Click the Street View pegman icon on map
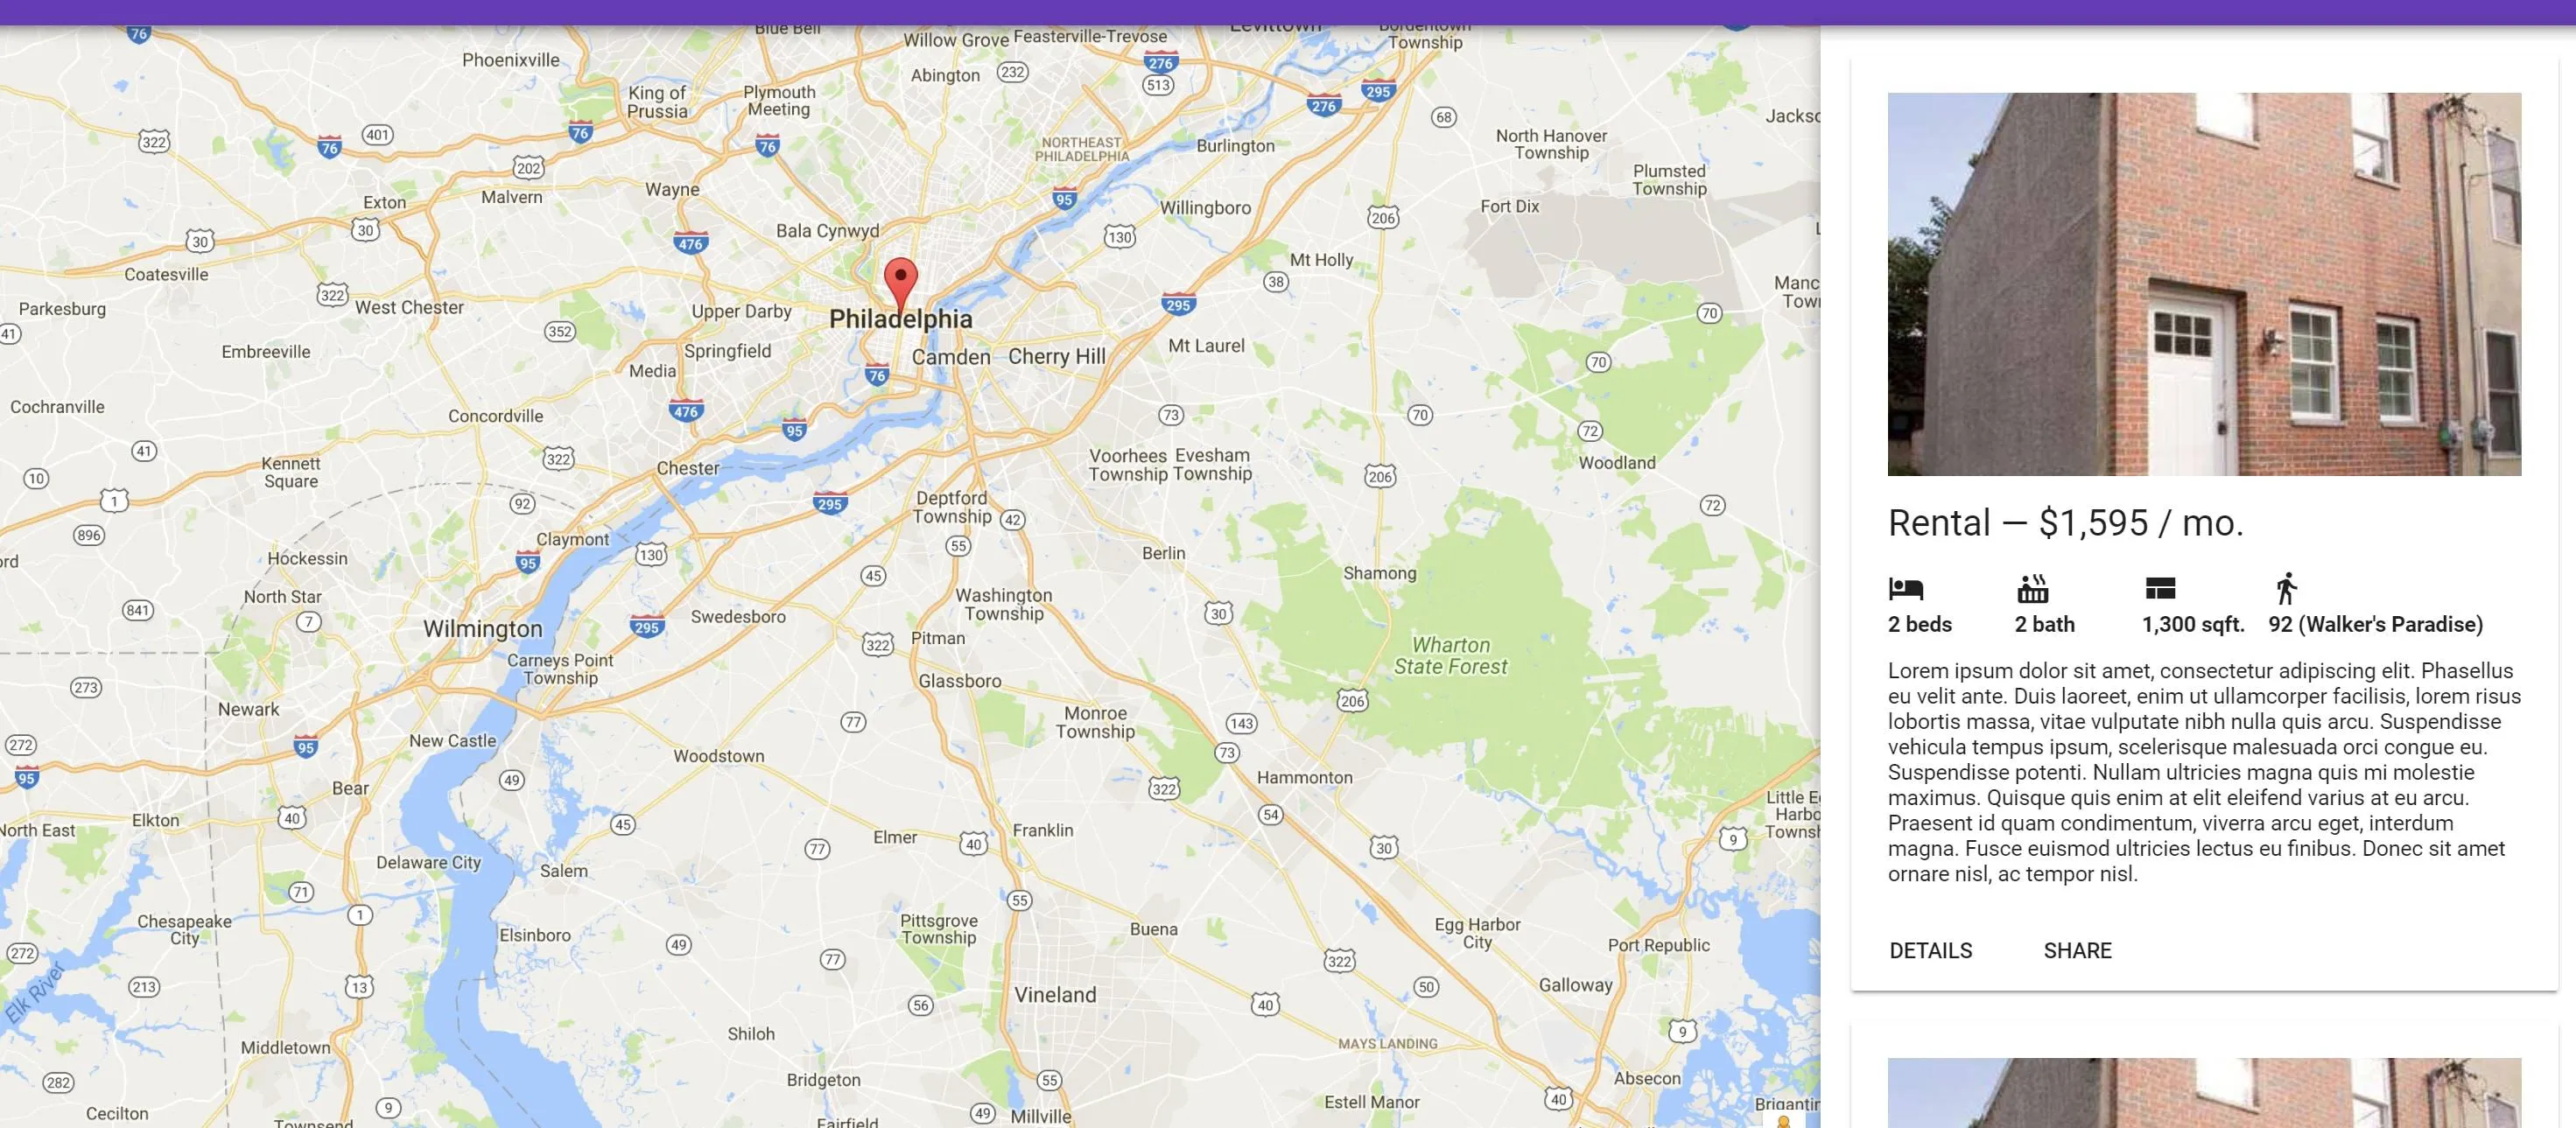Image resolution: width=2576 pixels, height=1128 pixels. (1783, 1121)
